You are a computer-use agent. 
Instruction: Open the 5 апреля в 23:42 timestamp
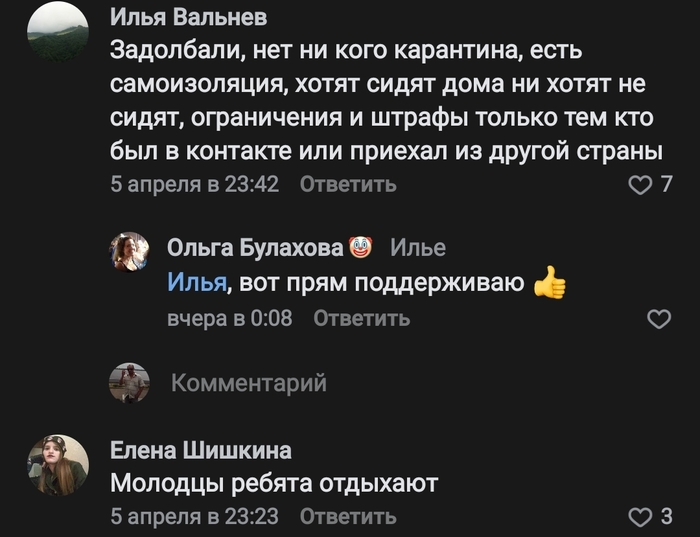[194, 184]
